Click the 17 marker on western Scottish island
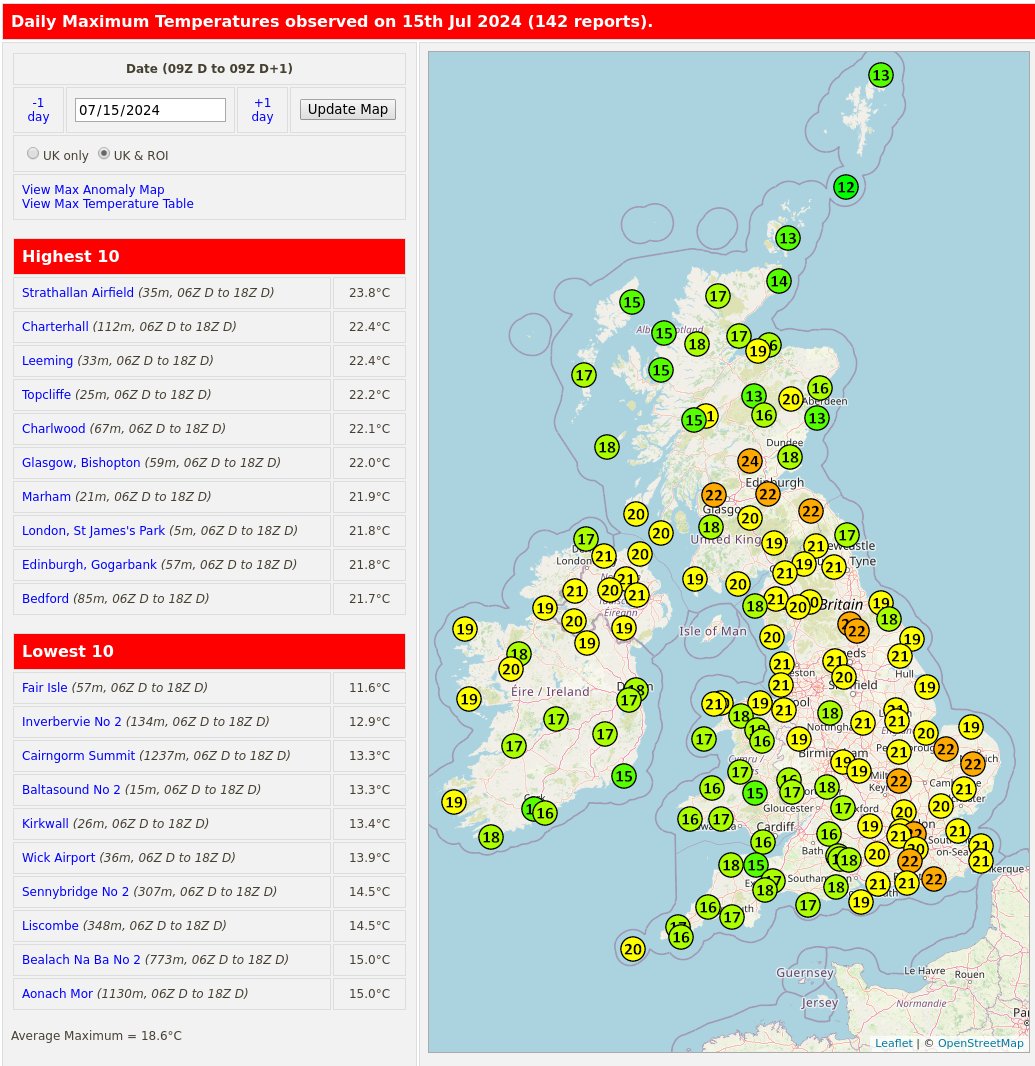 583,375
